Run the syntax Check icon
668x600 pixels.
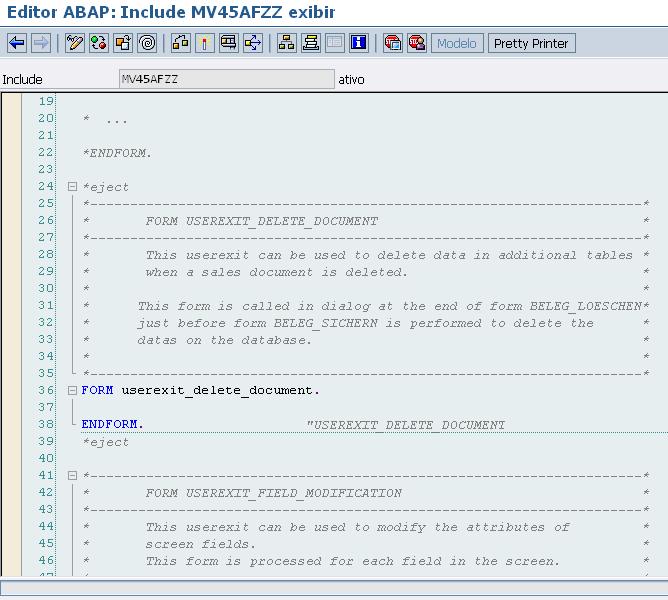pyautogui.click(x=180, y=43)
